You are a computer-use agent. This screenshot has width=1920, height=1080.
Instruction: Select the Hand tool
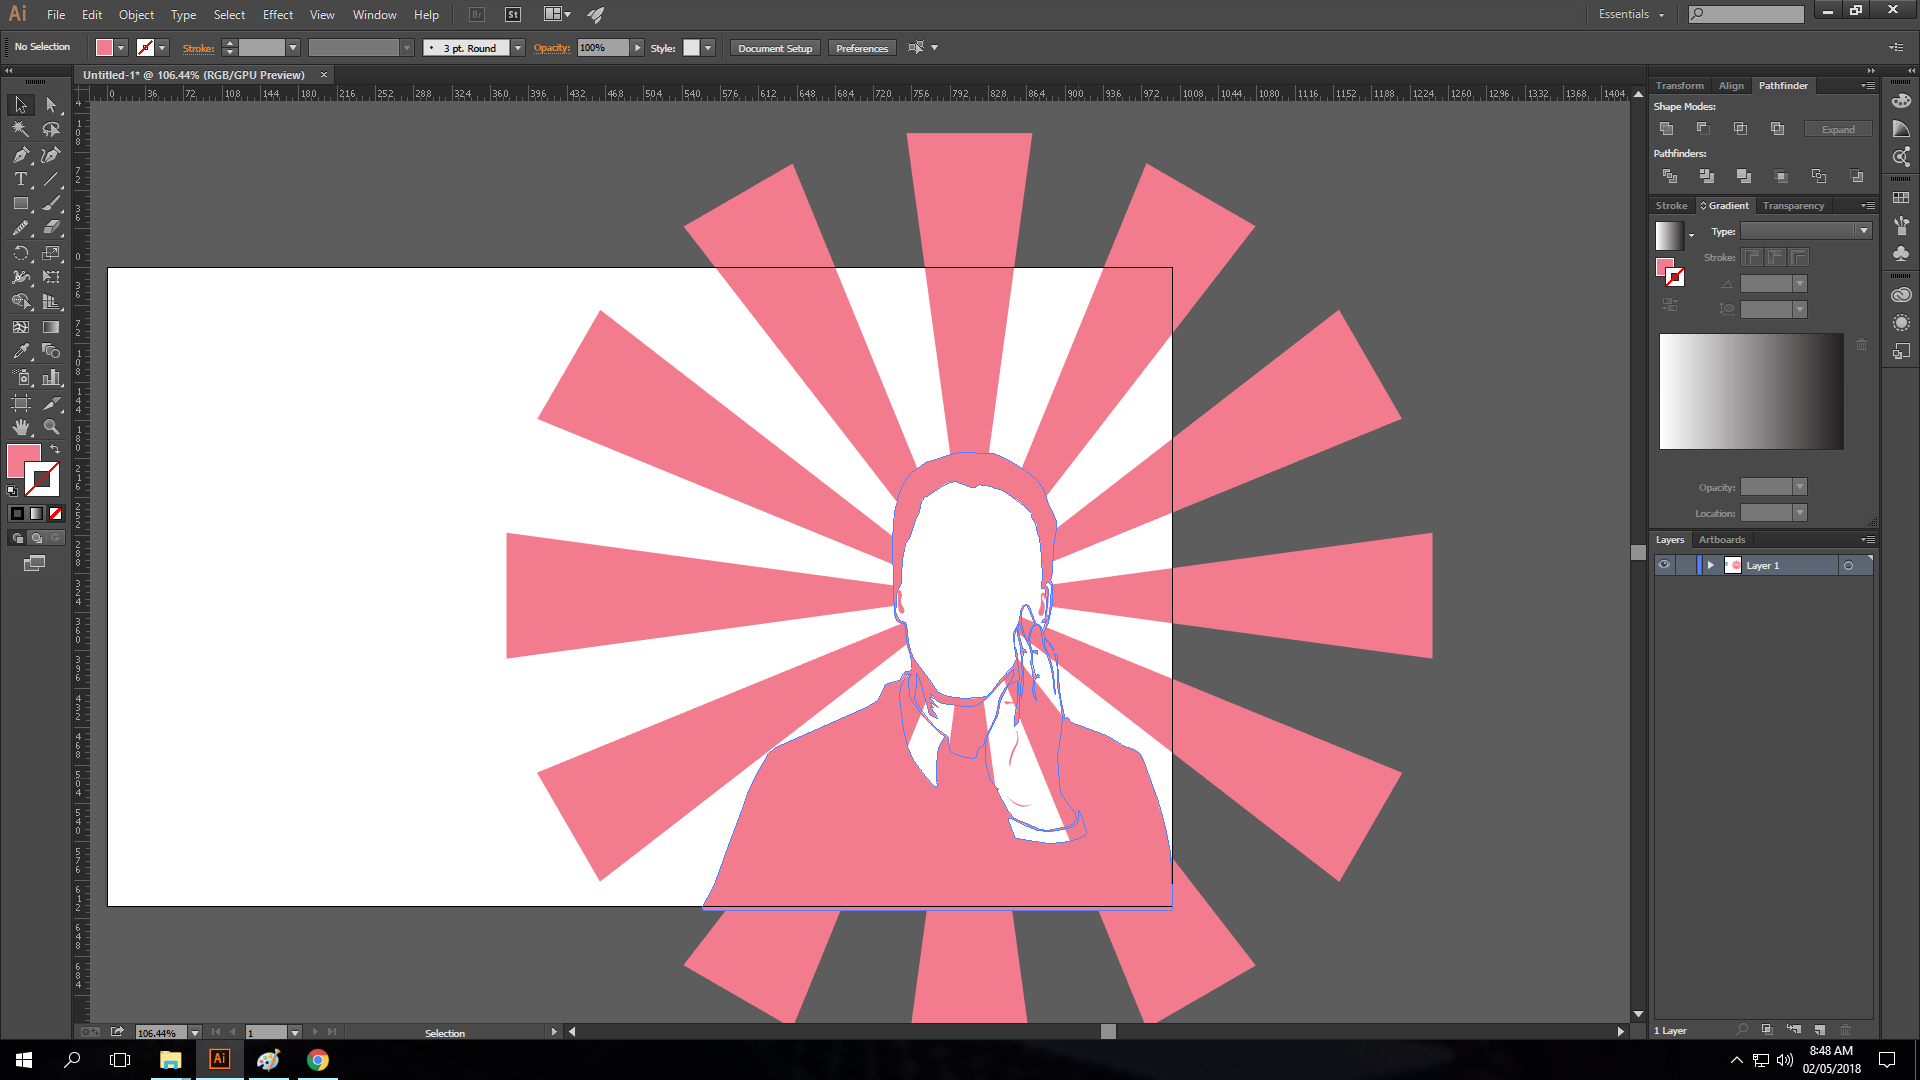click(x=21, y=427)
